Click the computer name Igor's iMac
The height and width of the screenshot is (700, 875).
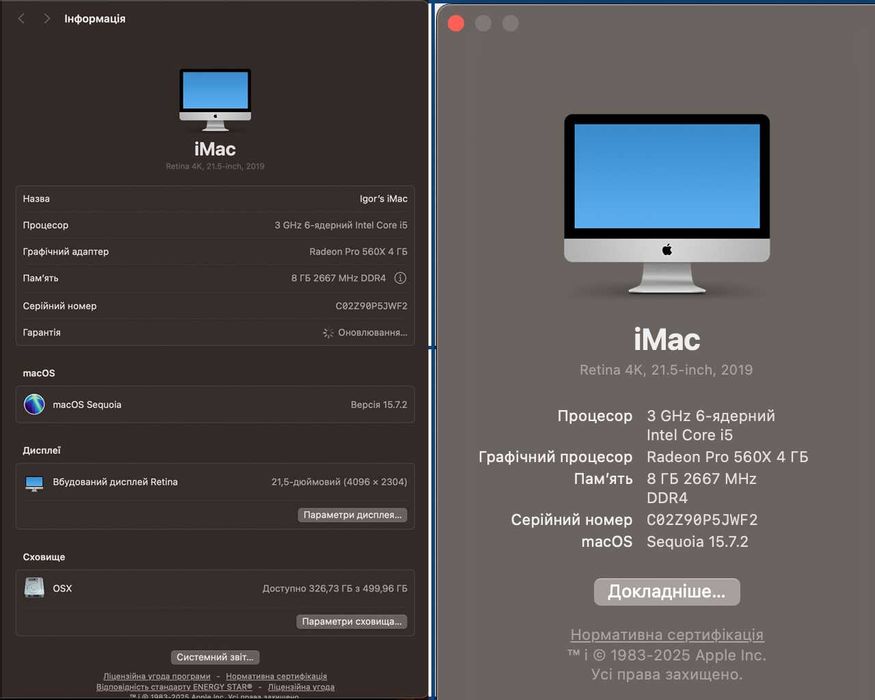(383, 199)
